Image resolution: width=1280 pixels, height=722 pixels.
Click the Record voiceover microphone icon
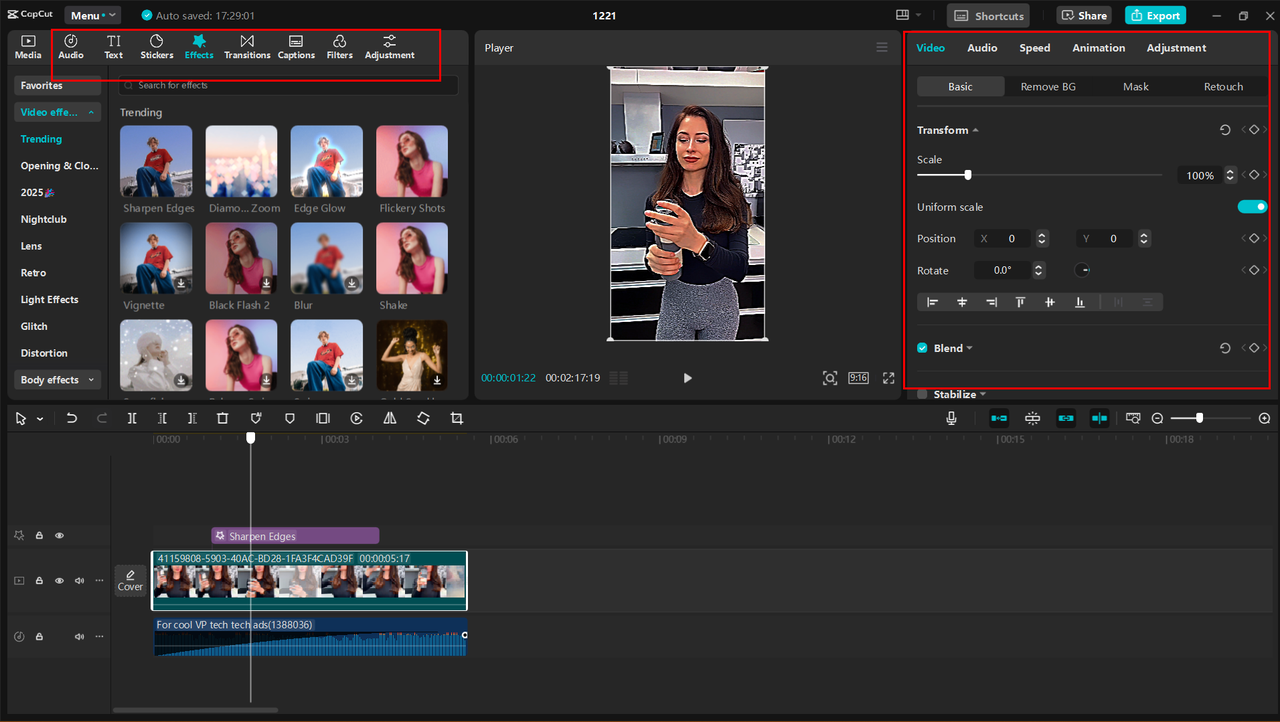(950, 418)
